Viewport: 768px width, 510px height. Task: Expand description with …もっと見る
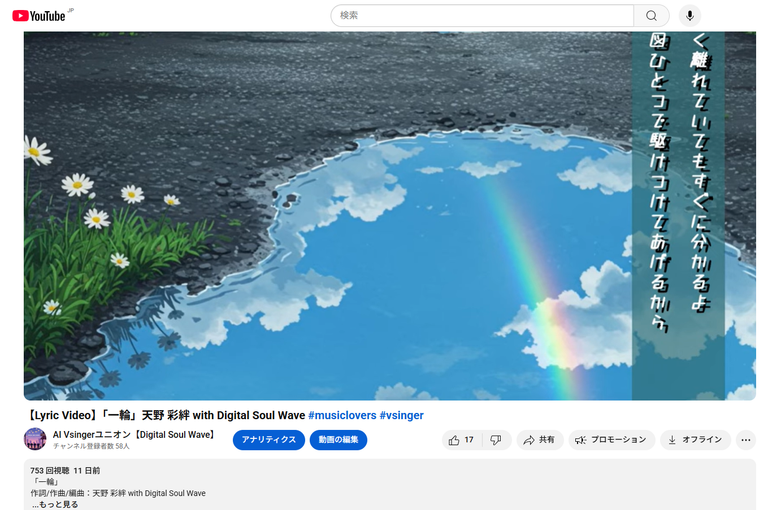[55, 504]
